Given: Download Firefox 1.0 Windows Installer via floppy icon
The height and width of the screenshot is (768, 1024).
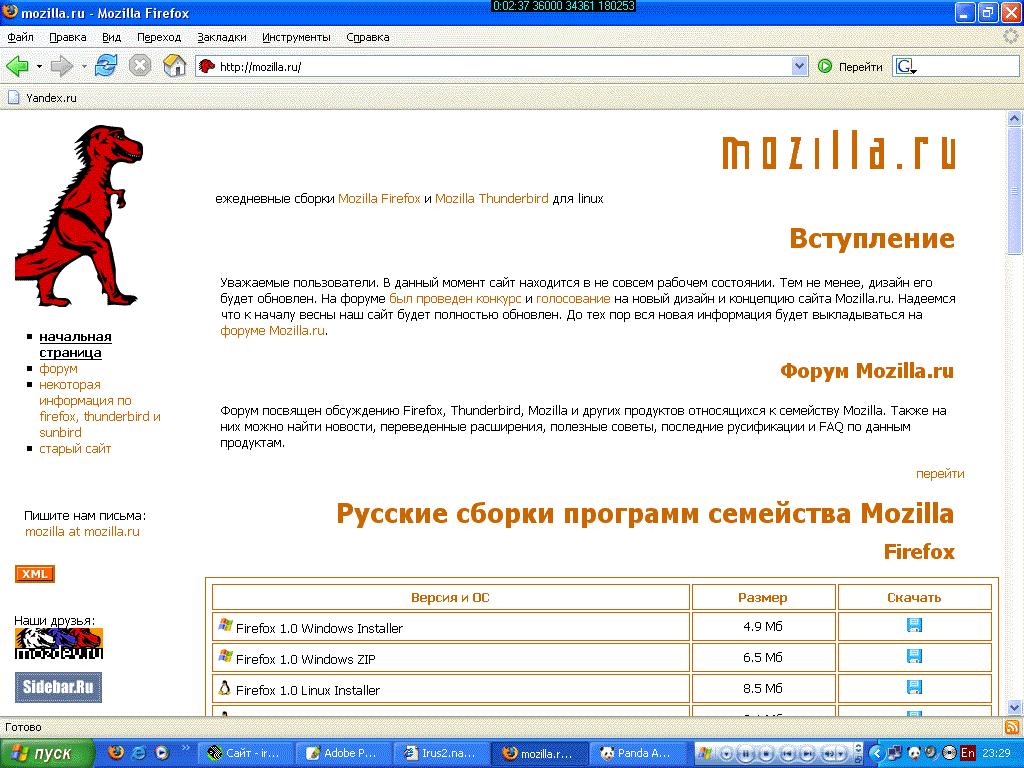Looking at the screenshot, I should point(914,626).
